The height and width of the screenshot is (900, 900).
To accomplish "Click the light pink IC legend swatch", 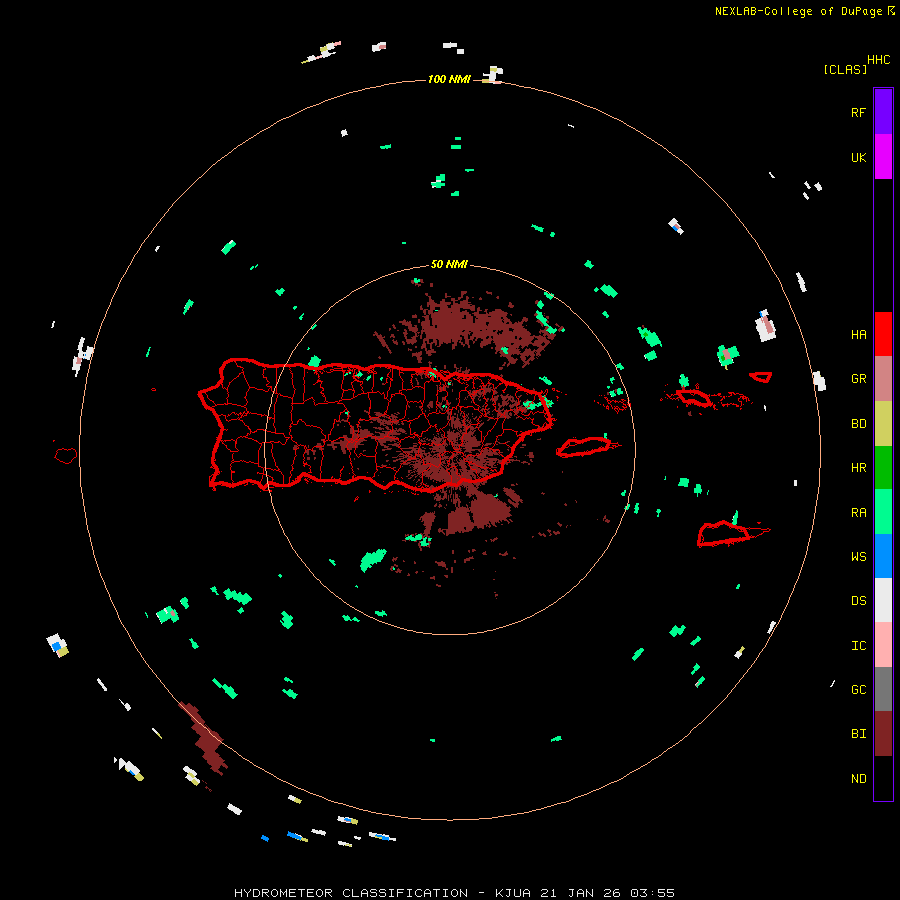I will click(883, 645).
